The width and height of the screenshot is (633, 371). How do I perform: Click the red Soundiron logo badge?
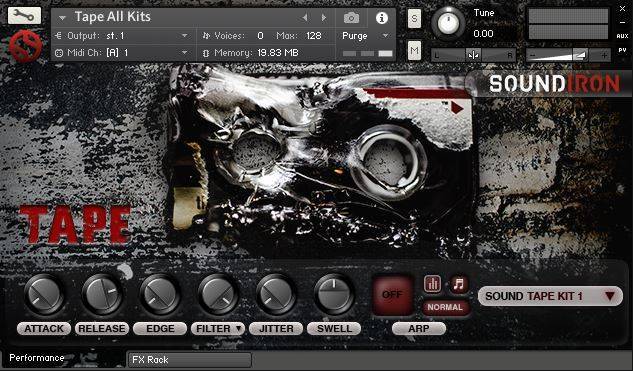tap(25, 46)
